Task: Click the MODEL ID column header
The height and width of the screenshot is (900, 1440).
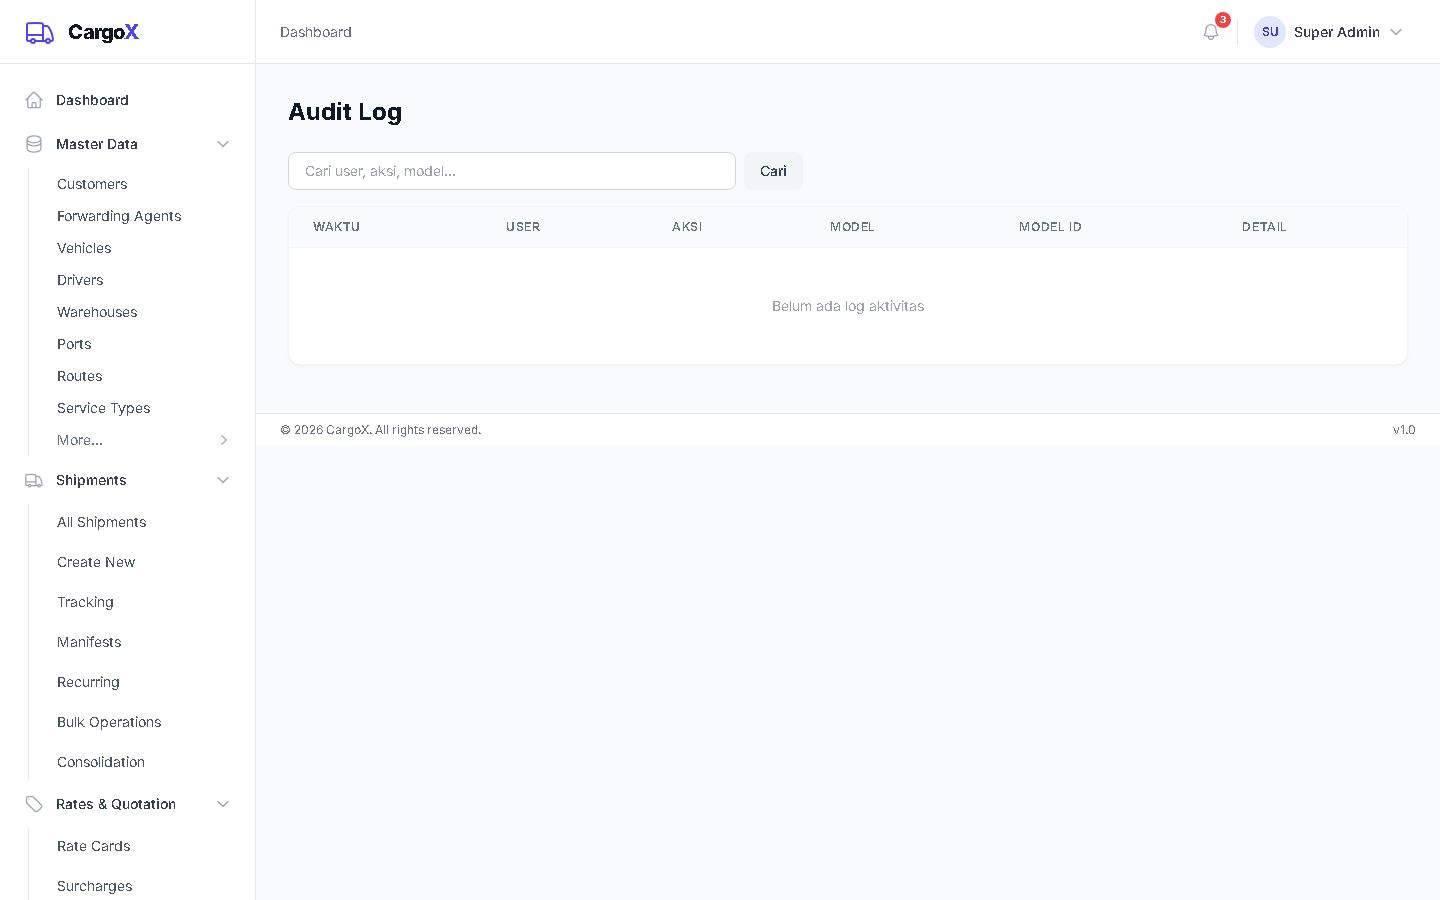Action: tap(1050, 227)
